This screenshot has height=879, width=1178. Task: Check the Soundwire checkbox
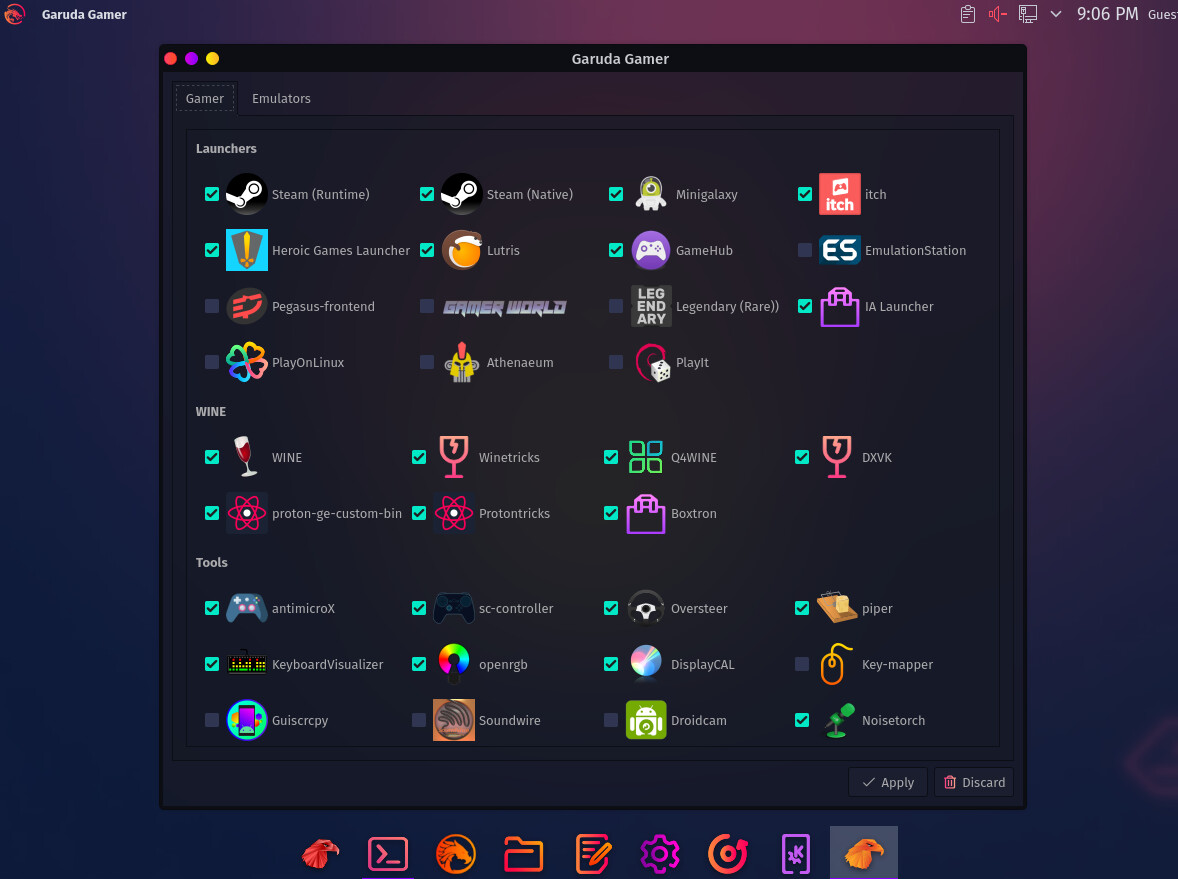[x=419, y=720]
